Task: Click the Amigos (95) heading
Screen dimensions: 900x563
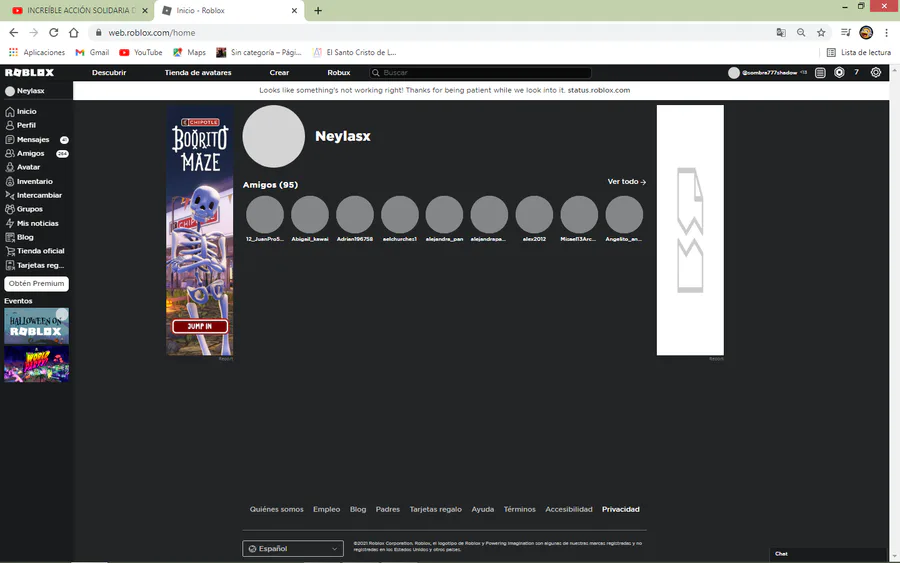Action: point(270,185)
